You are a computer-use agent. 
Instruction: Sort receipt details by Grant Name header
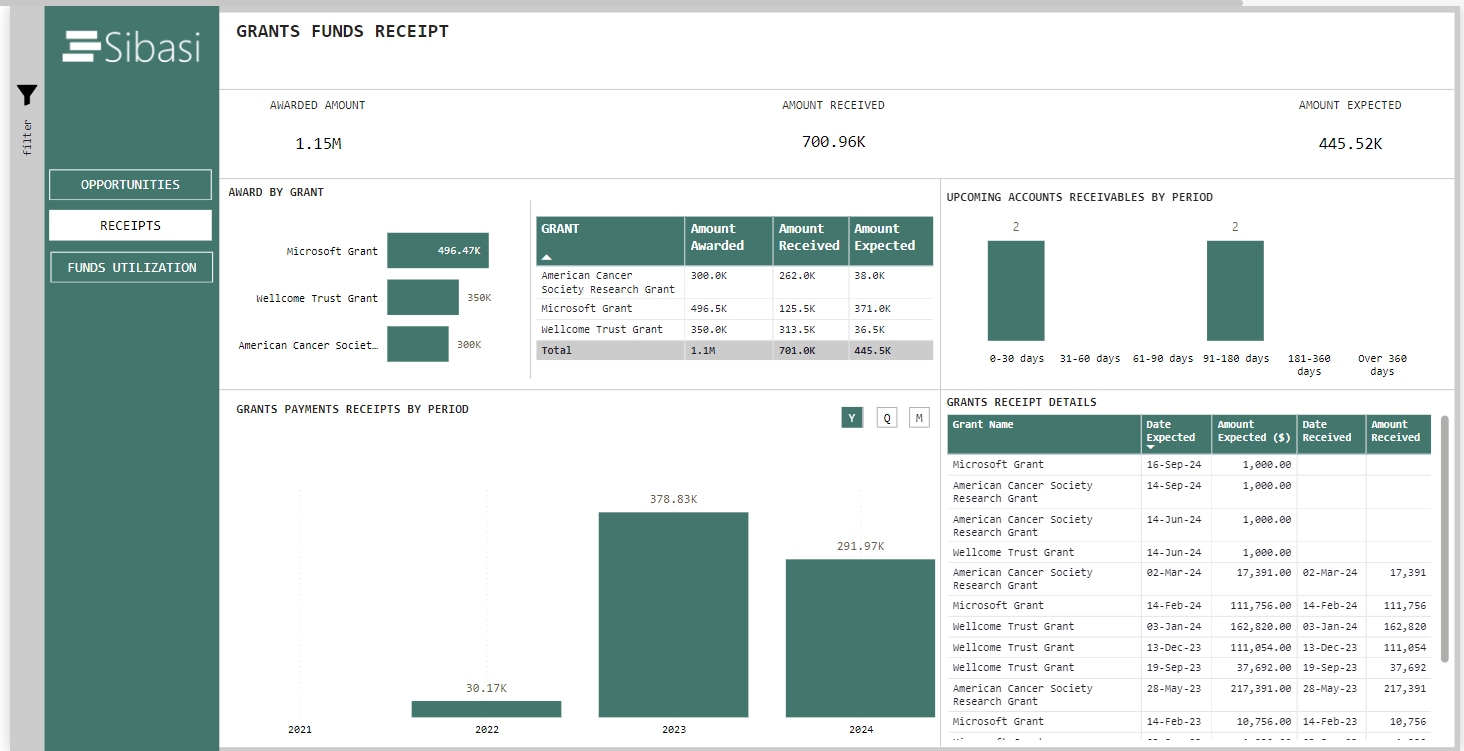click(x=1044, y=435)
